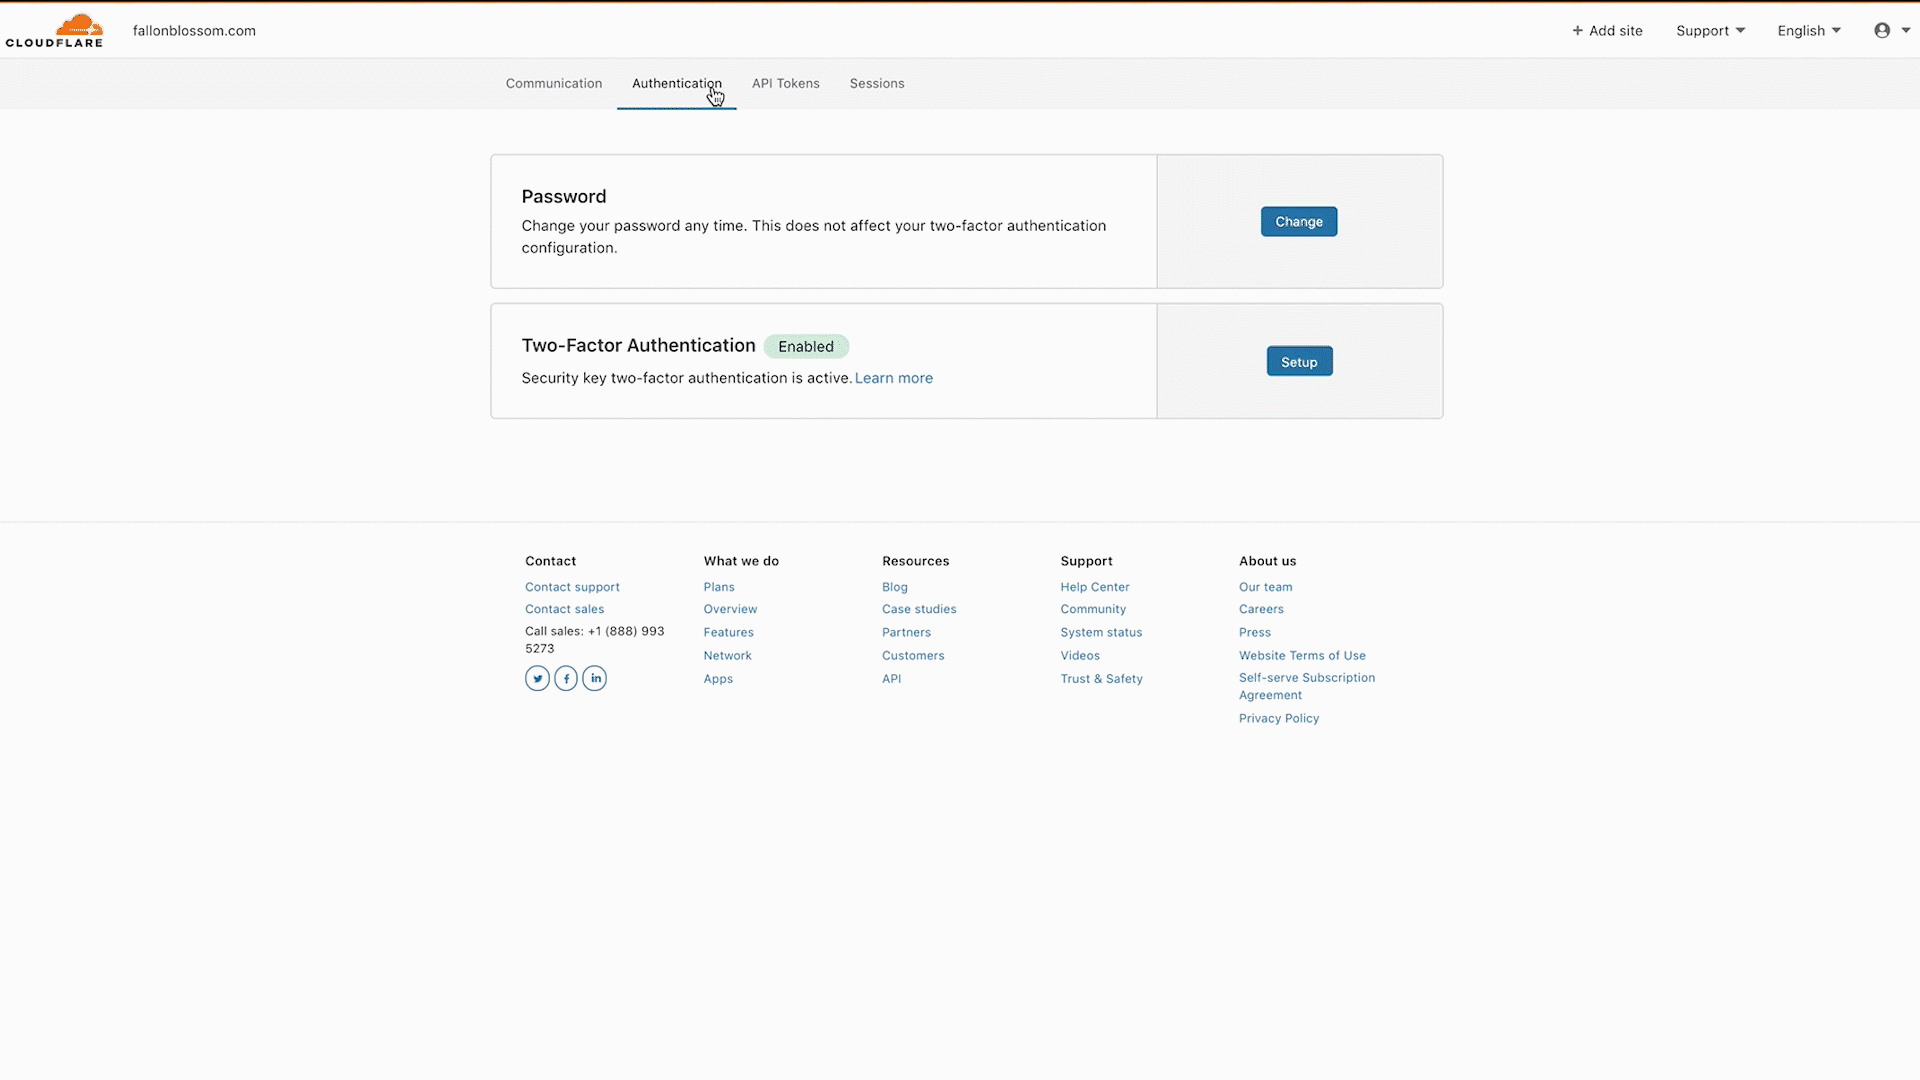Switch to the API Tokens tab
This screenshot has height=1080, width=1920.
786,83
